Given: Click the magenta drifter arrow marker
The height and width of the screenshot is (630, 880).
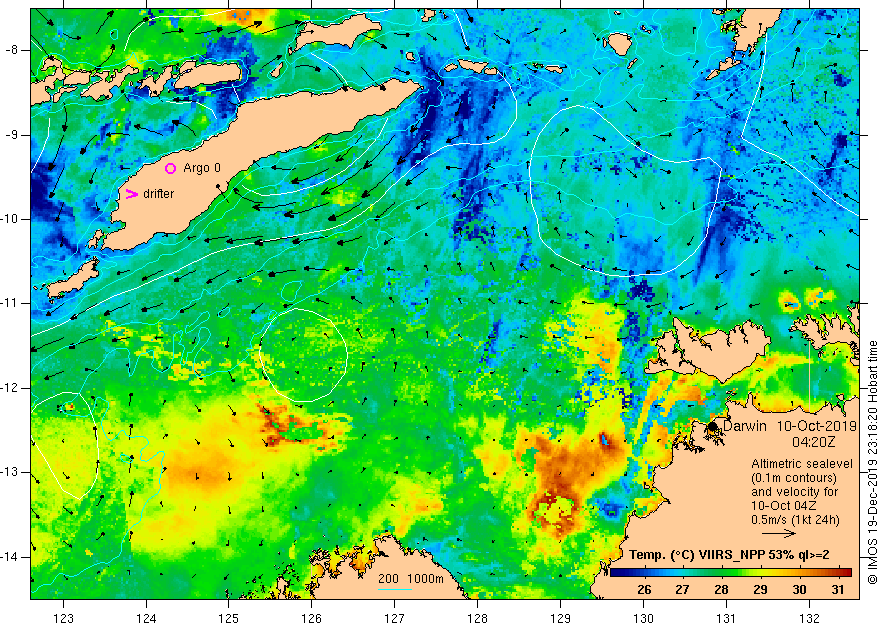Looking at the screenshot, I should [131, 194].
